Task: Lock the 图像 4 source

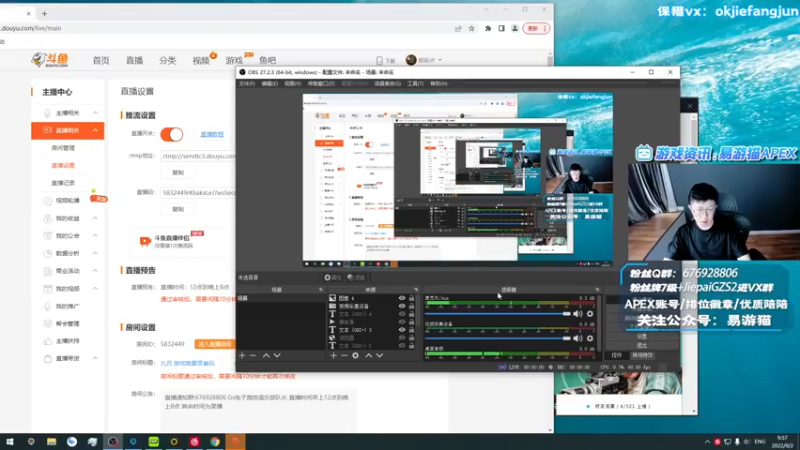Action: tap(411, 298)
